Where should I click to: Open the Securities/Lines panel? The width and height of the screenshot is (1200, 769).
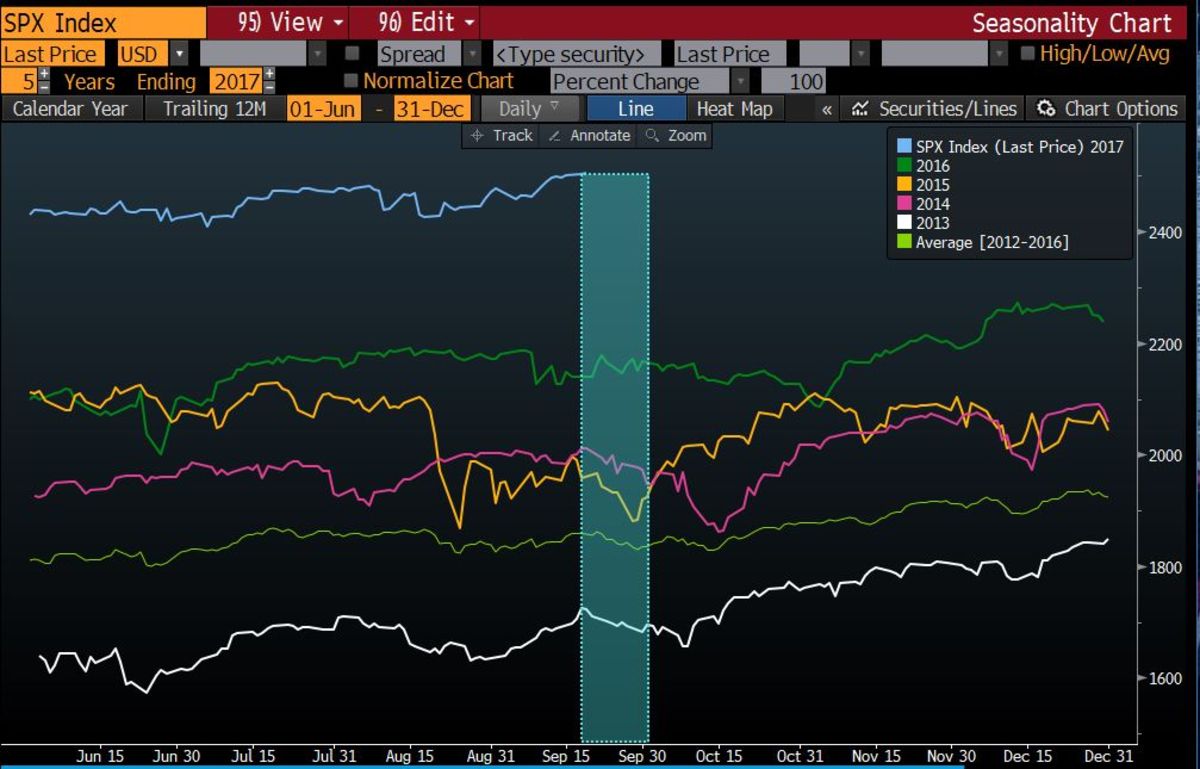[933, 108]
